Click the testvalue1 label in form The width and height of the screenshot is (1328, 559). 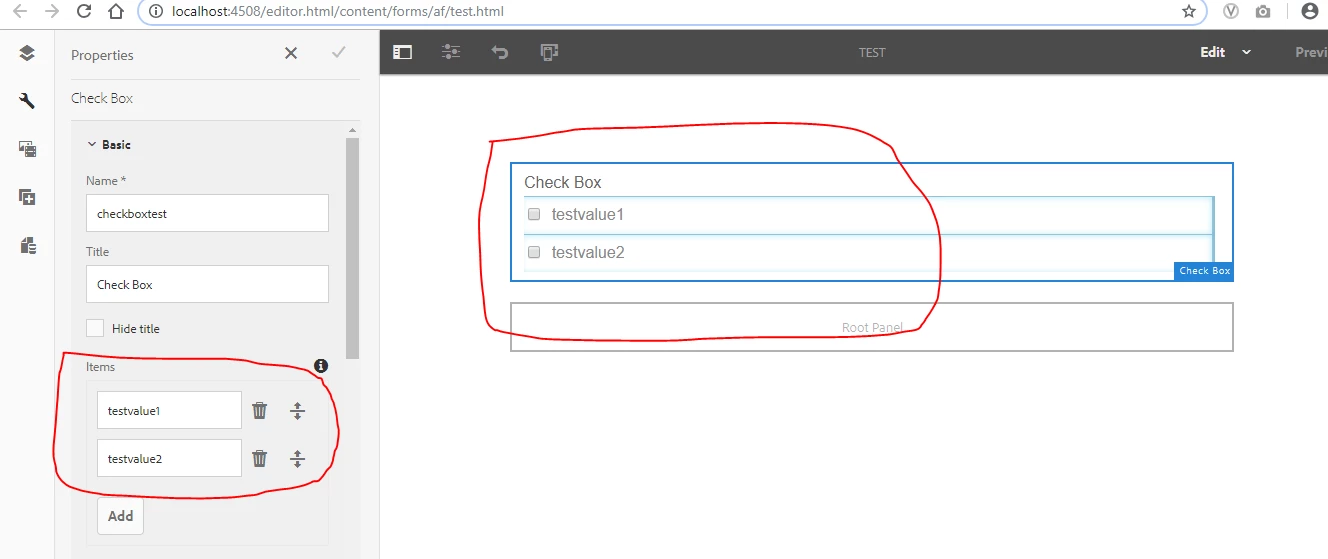point(588,214)
